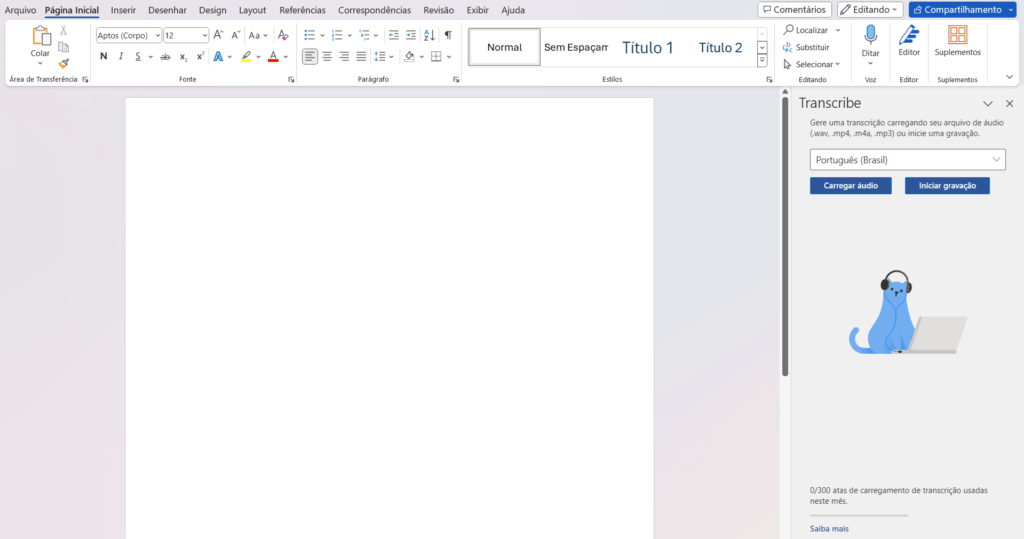Align text right

click(x=344, y=57)
